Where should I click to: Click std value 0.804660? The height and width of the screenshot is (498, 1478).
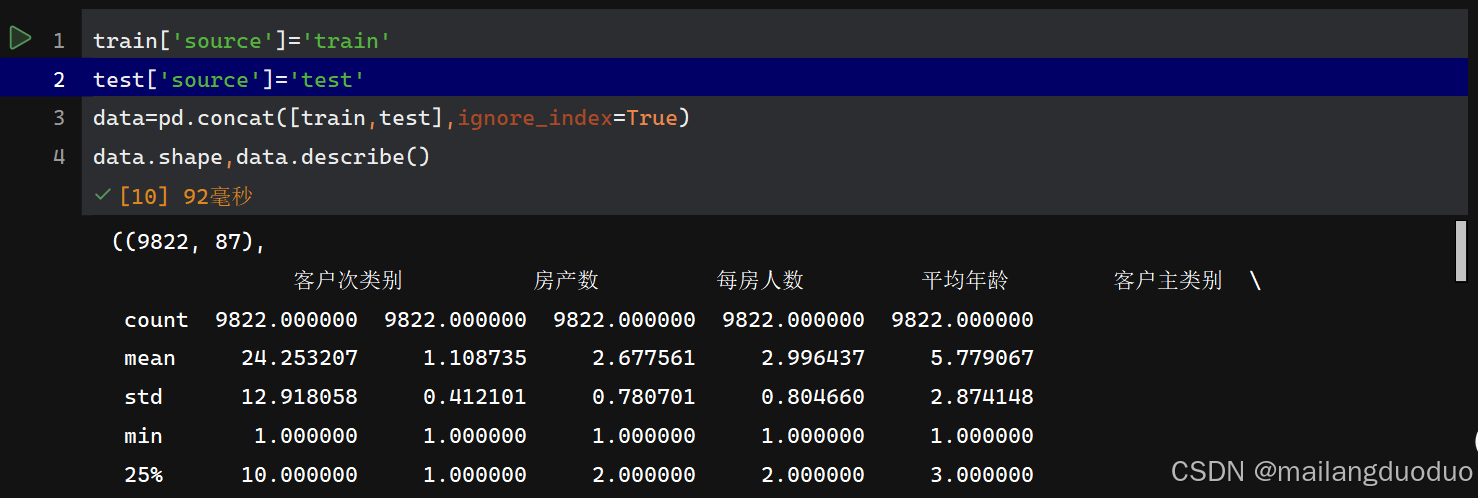[813, 397]
